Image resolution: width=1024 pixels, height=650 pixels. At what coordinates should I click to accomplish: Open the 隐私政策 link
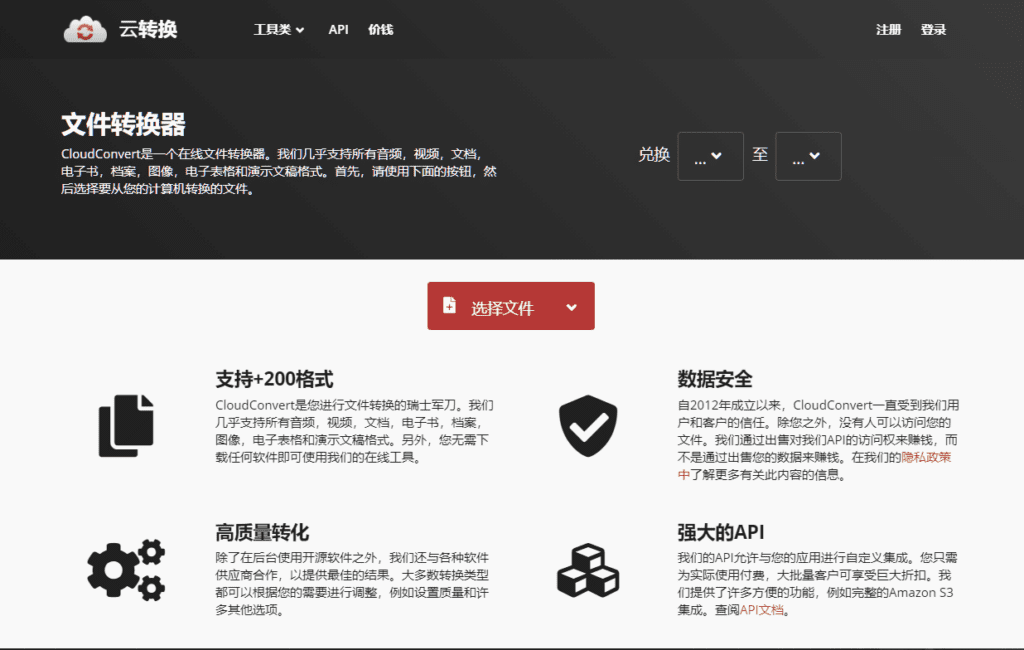click(x=926, y=456)
